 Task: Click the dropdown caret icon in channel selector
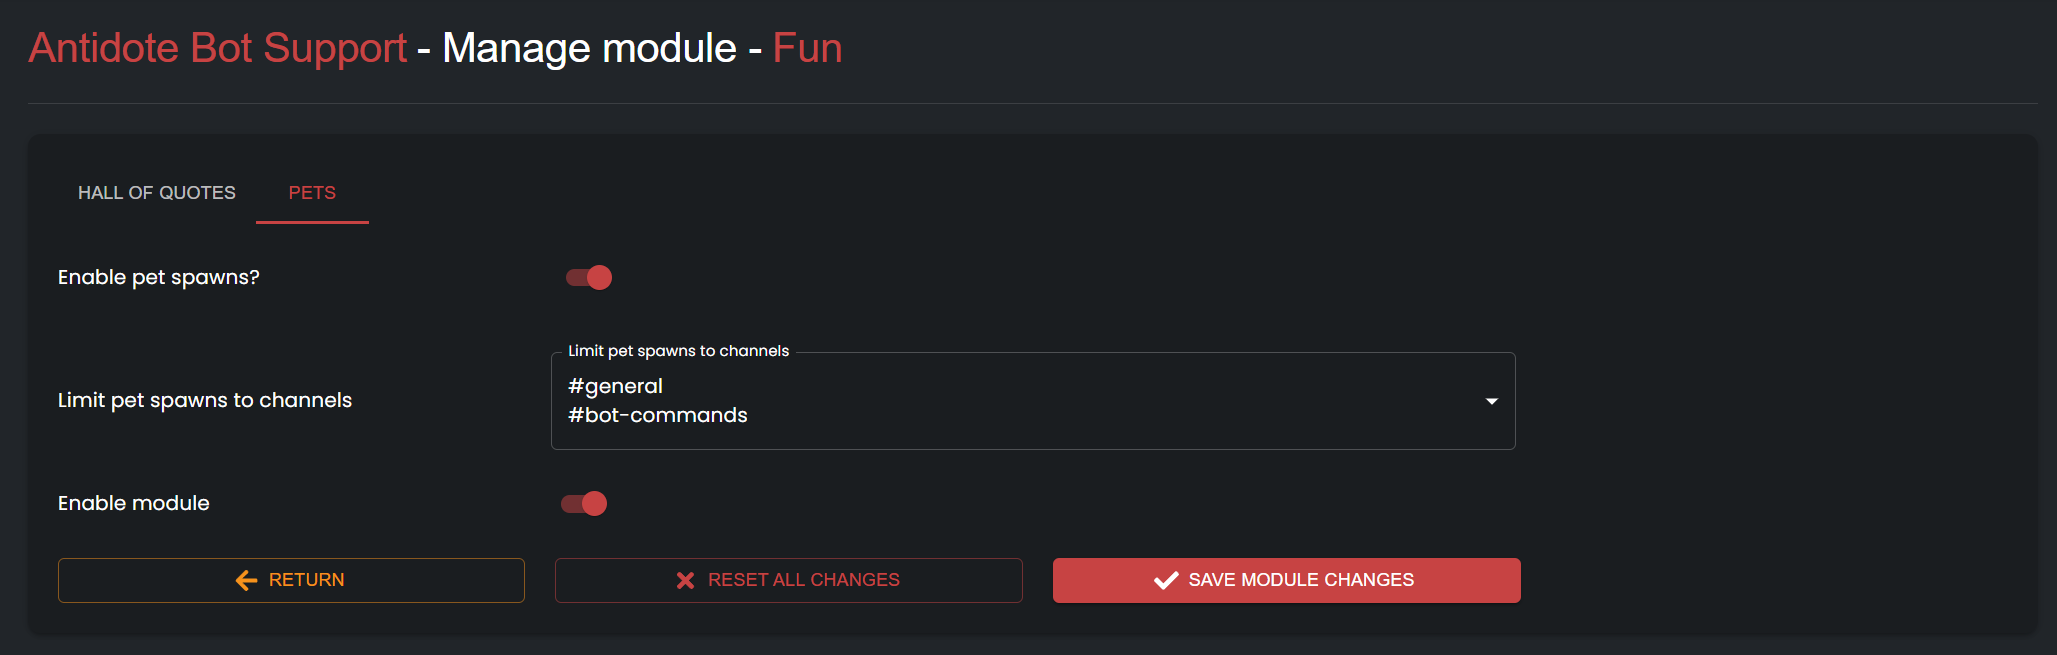point(1491,401)
